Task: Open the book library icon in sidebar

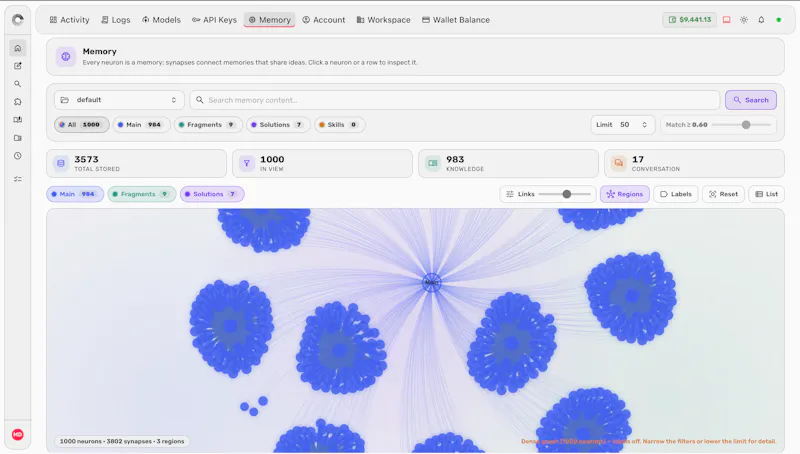Action: point(18,119)
